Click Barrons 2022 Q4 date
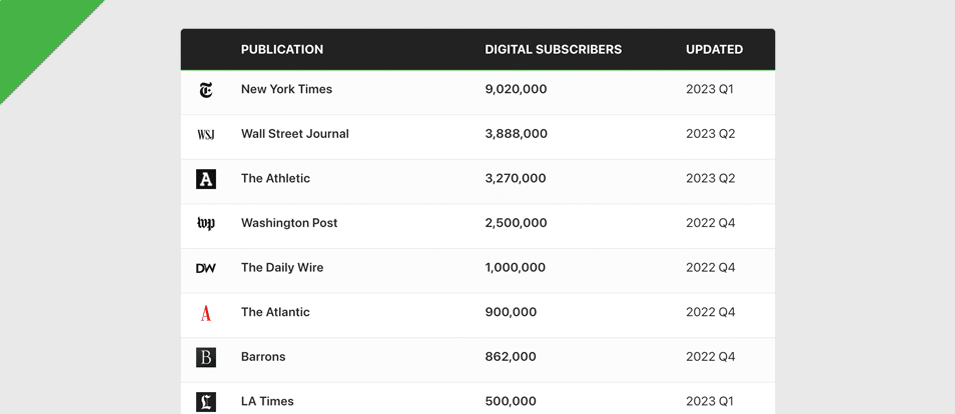The width and height of the screenshot is (955, 414). click(x=711, y=356)
